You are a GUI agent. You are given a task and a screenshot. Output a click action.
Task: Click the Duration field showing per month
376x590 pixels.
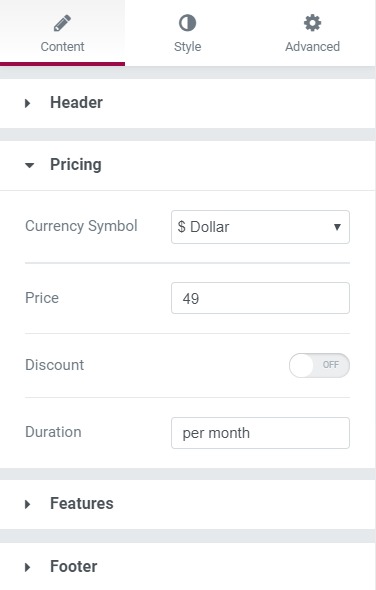click(260, 433)
